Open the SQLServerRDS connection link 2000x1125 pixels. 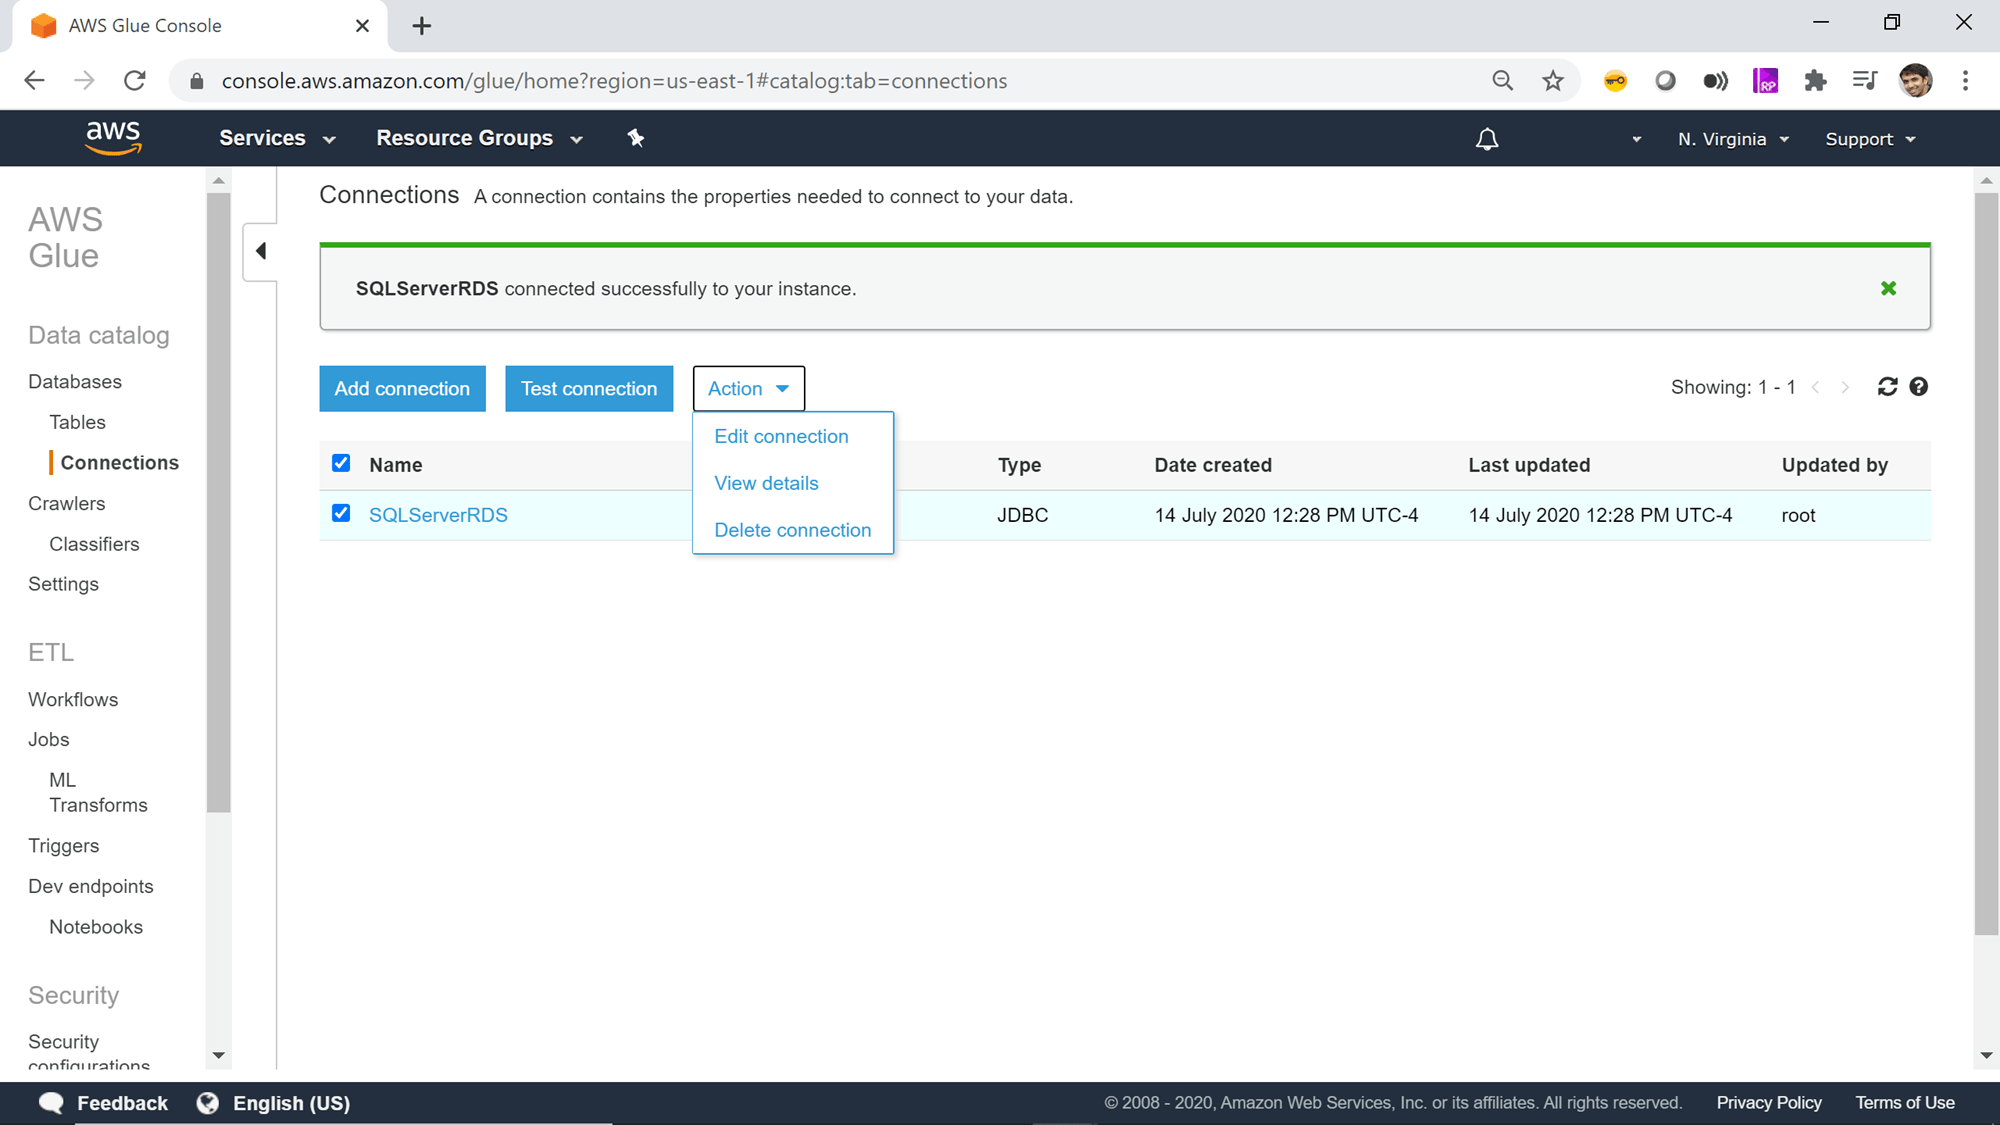pos(438,514)
